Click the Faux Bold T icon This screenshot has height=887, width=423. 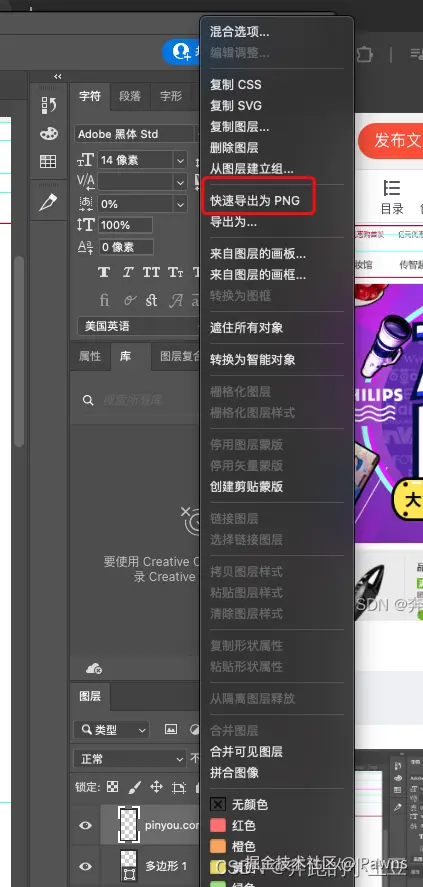[103, 273]
